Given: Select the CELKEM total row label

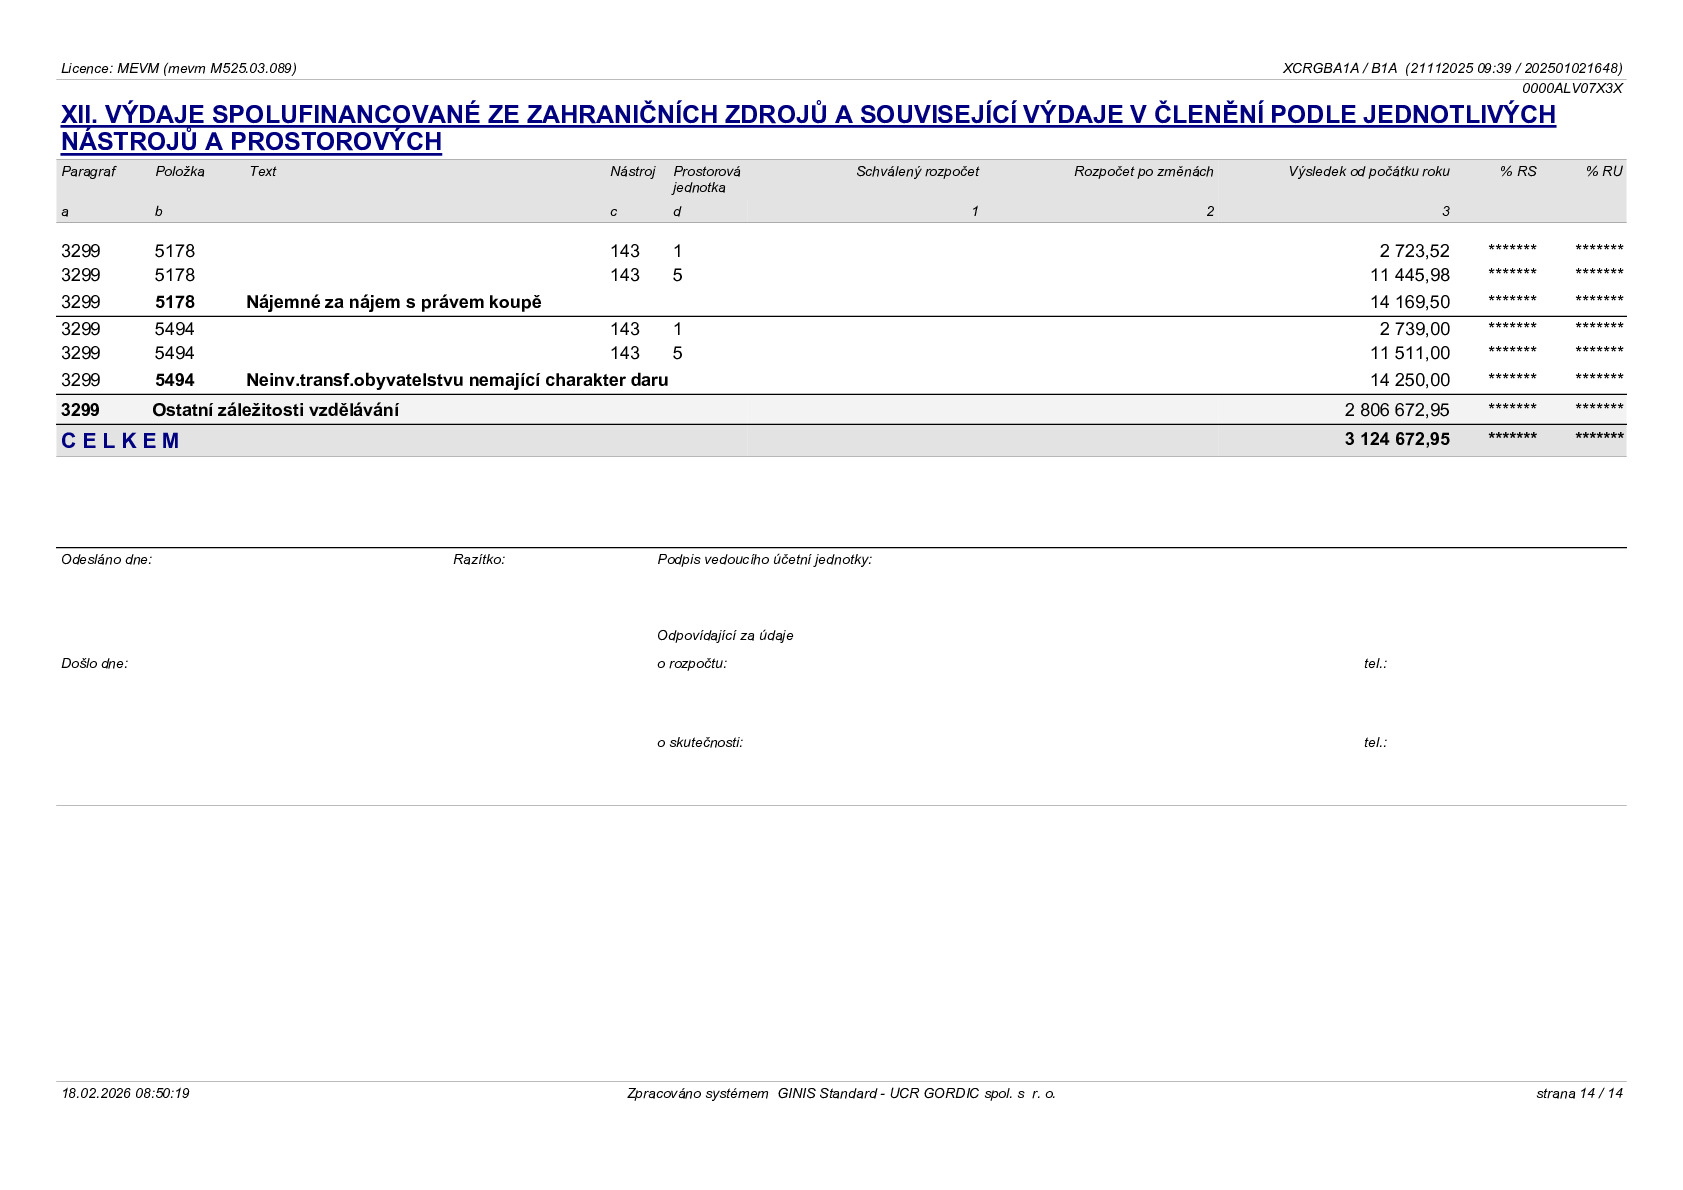Looking at the screenshot, I should click(120, 441).
